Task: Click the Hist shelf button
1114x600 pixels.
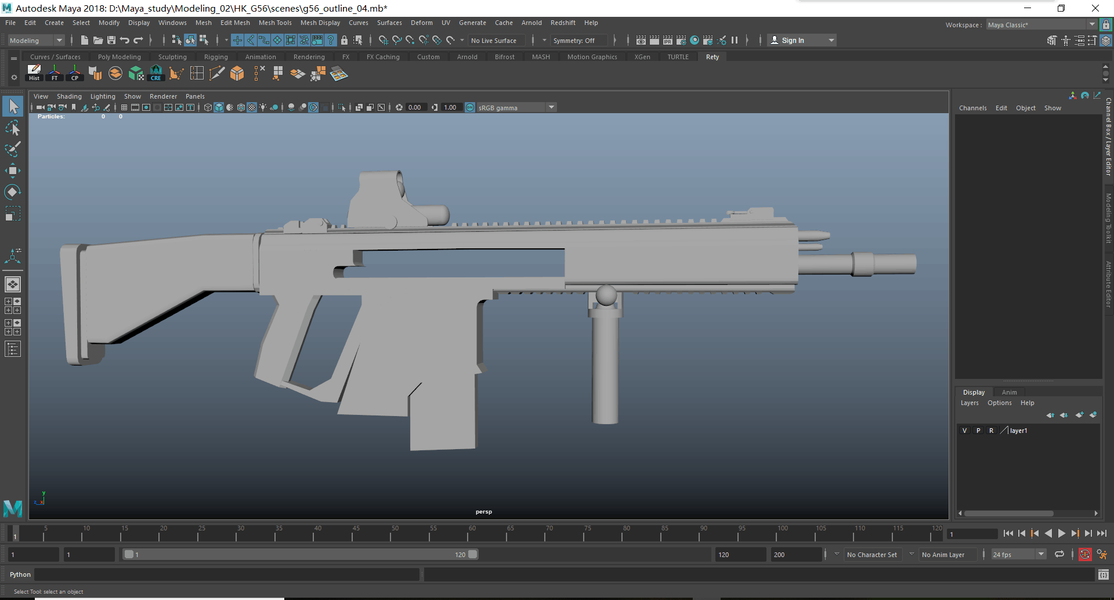Action: (x=33, y=72)
